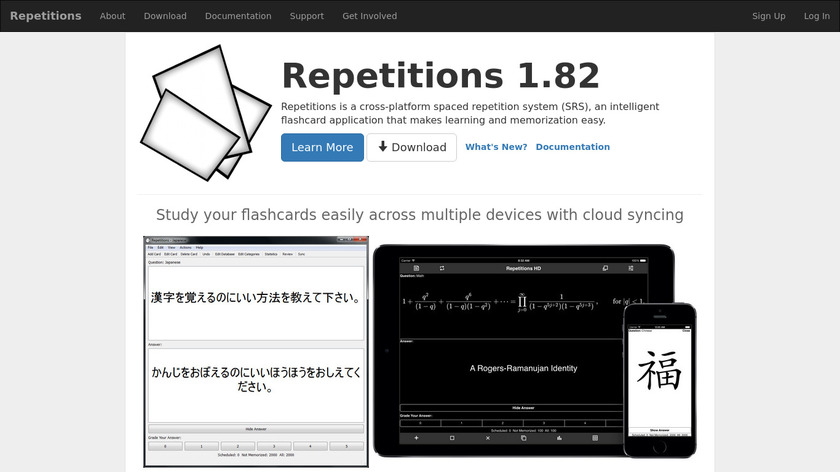Click the flashcards logo image

coord(206,113)
